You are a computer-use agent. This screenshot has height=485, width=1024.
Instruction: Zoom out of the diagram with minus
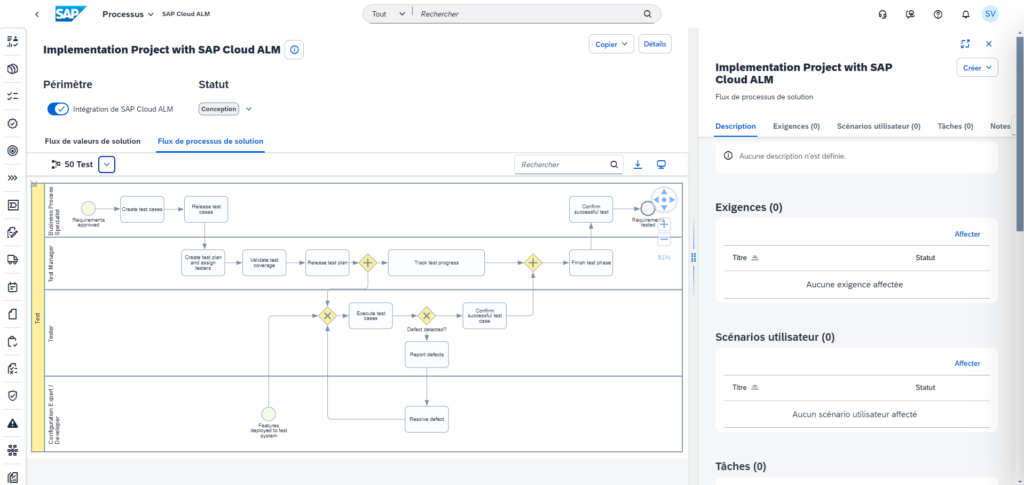tap(664, 240)
